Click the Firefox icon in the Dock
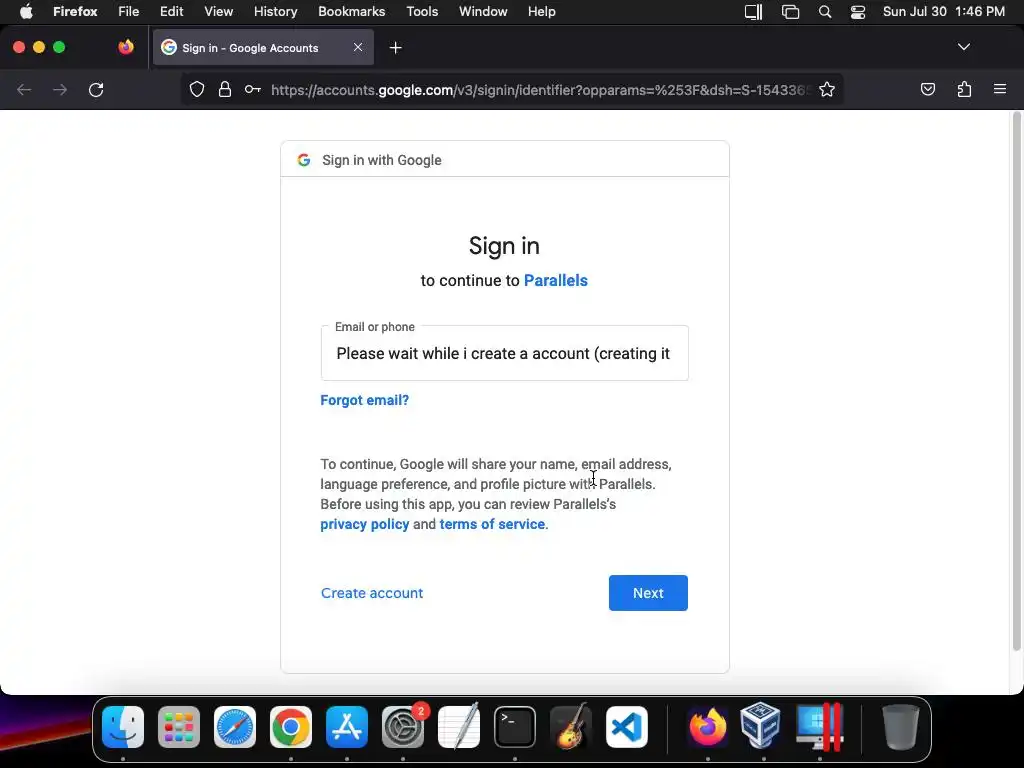The width and height of the screenshot is (1024, 768). pyautogui.click(x=707, y=727)
